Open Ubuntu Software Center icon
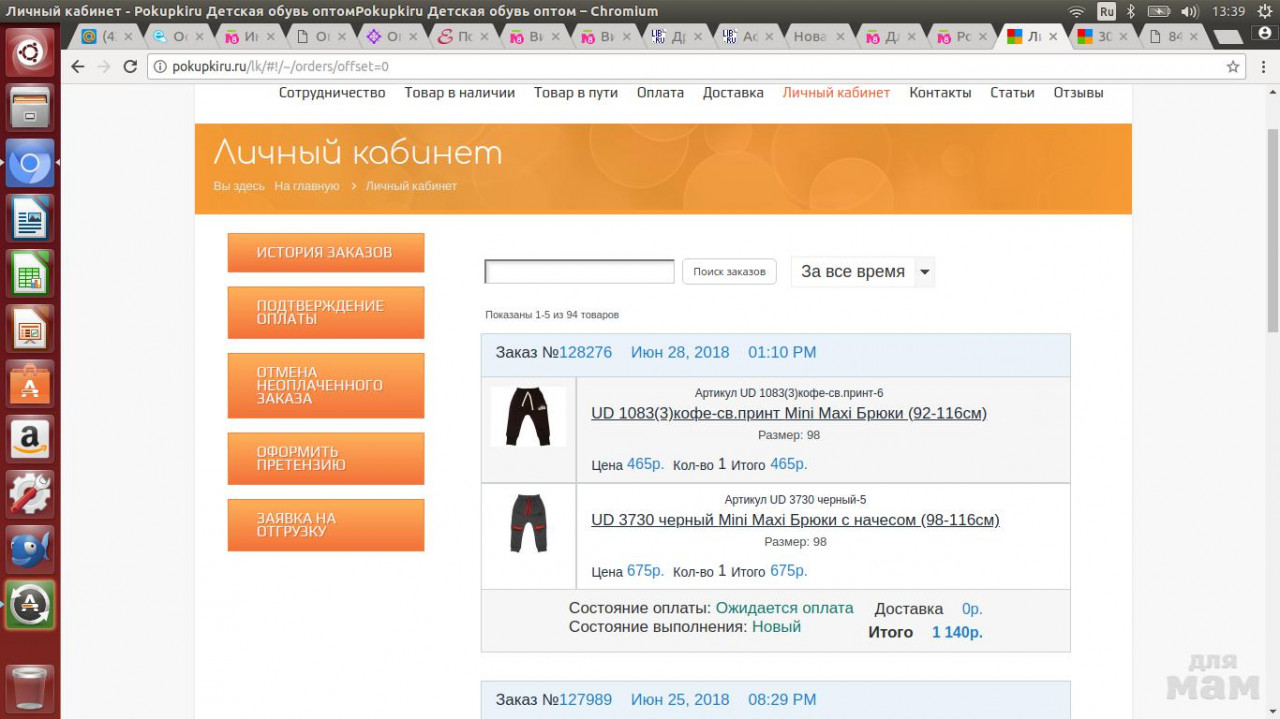Viewport: 1280px width, 719px height. click(30, 384)
